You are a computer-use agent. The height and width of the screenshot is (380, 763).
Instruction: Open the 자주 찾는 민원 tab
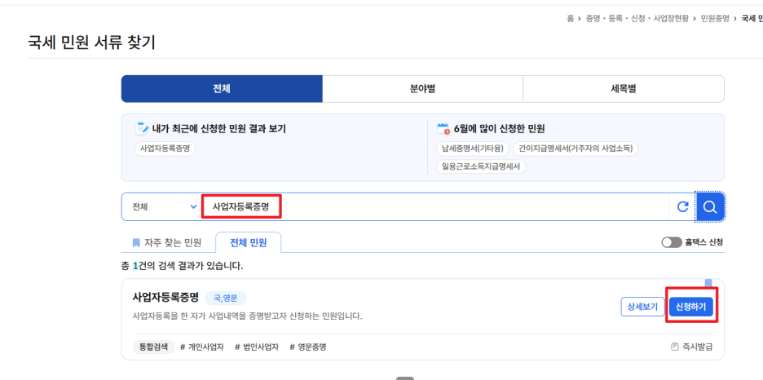pos(167,242)
